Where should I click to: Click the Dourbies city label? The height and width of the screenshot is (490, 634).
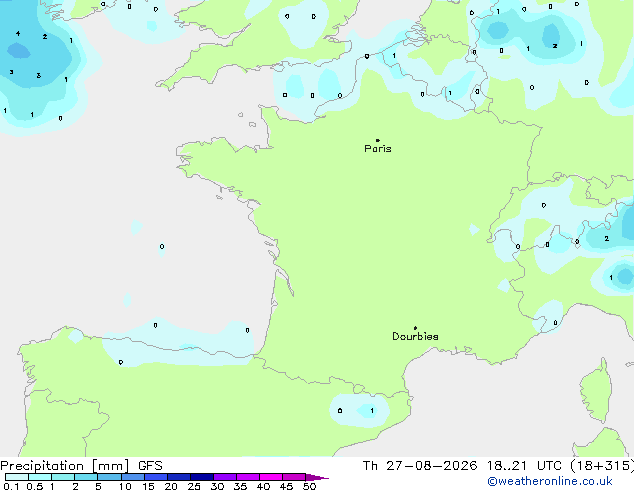pyautogui.click(x=415, y=336)
